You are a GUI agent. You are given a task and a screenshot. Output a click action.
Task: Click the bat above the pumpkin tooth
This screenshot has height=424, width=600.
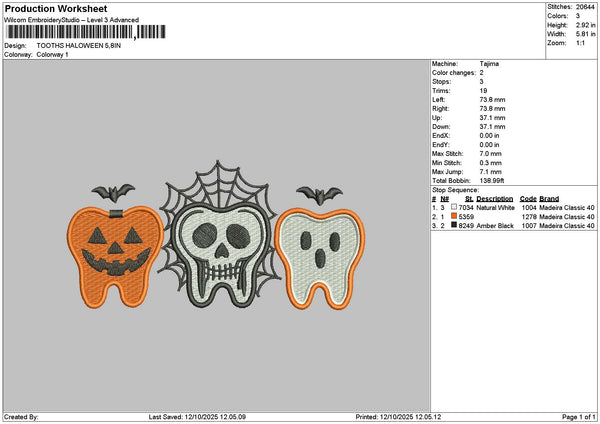click(113, 192)
